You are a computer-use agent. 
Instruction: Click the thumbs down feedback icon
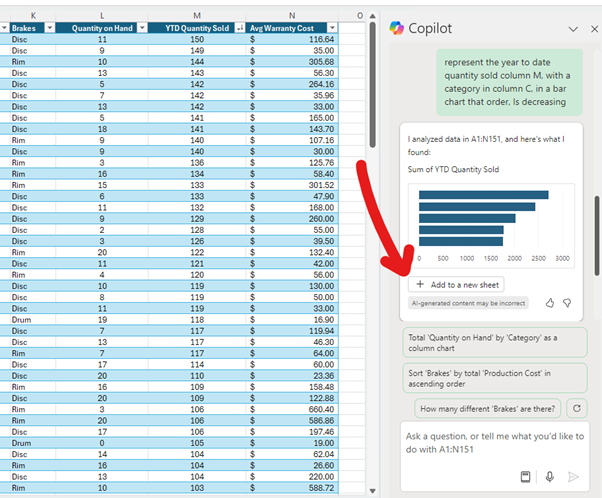tap(567, 303)
